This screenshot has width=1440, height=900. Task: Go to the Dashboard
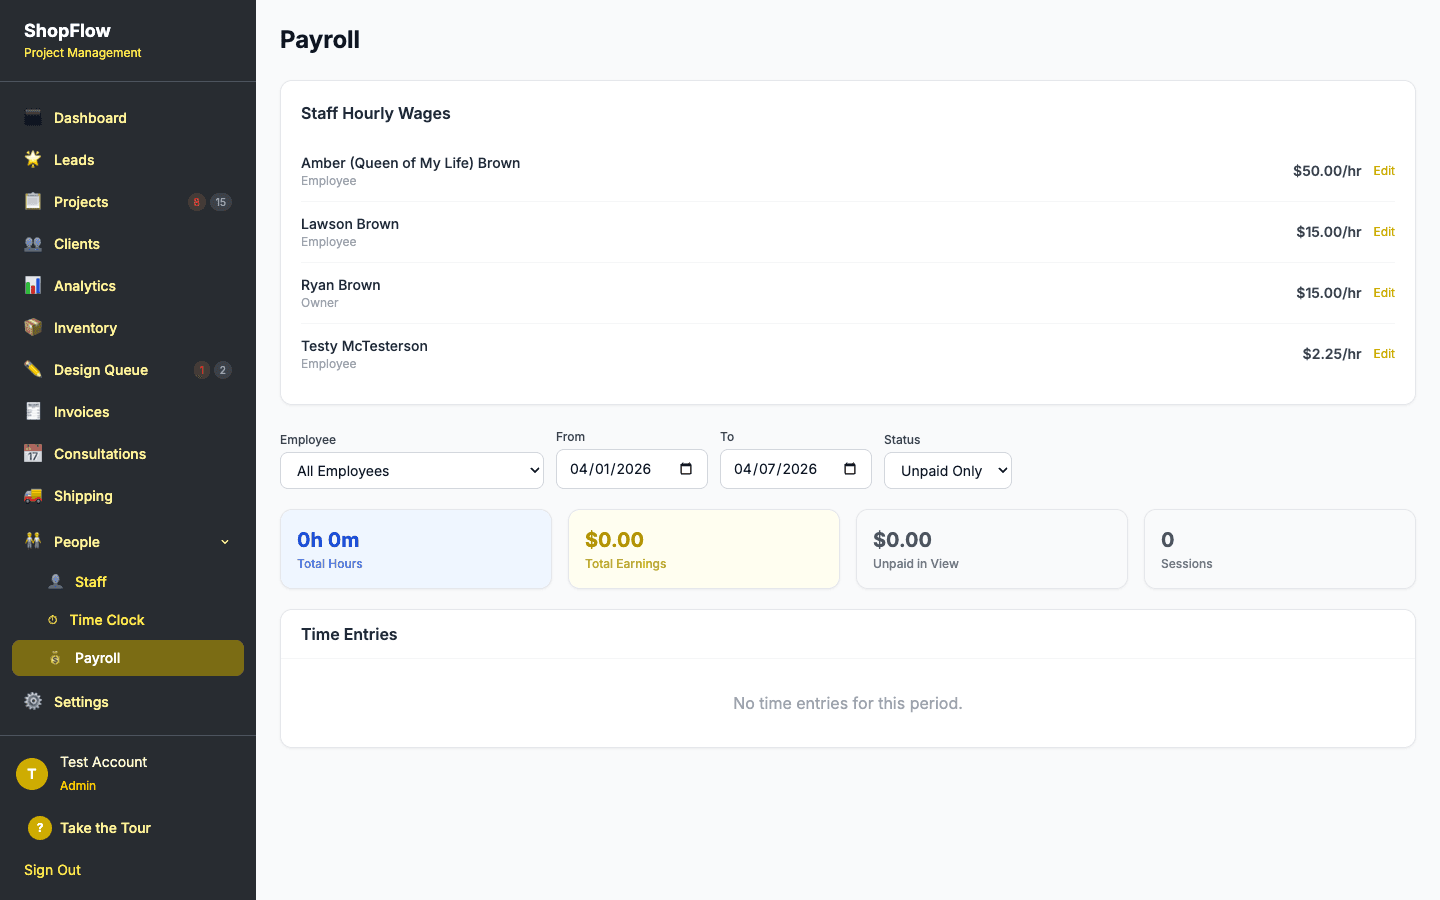pyautogui.click(x=89, y=117)
